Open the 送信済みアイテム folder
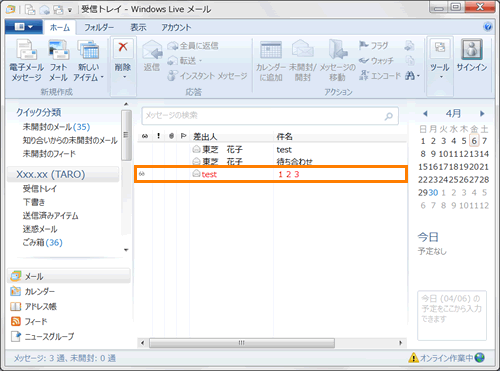Image resolution: width=500 pixels, height=371 pixels. 50,216
